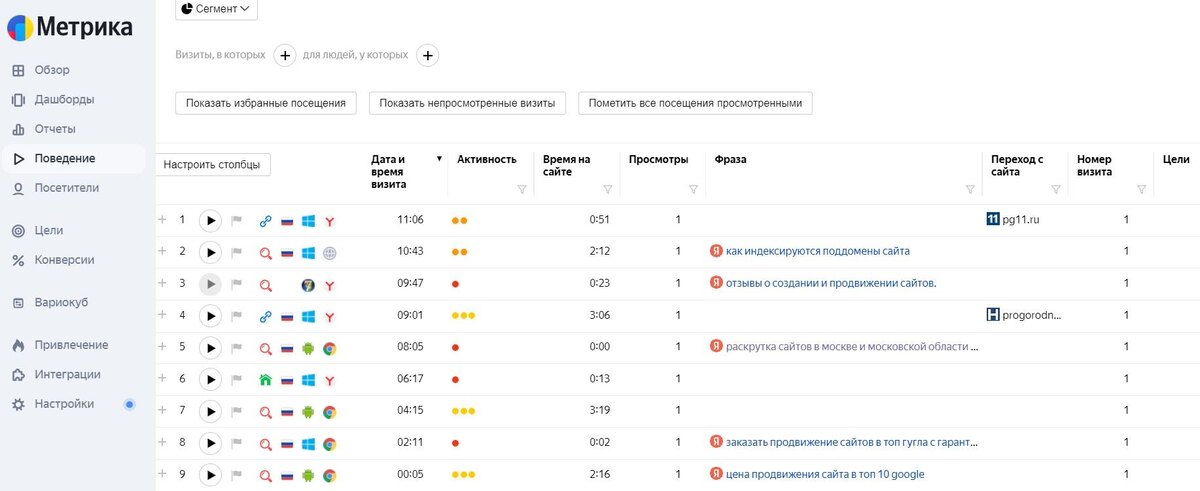1200x491 pixels.
Task: Flag the 00:05 visit as favorite
Action: pos(237,475)
